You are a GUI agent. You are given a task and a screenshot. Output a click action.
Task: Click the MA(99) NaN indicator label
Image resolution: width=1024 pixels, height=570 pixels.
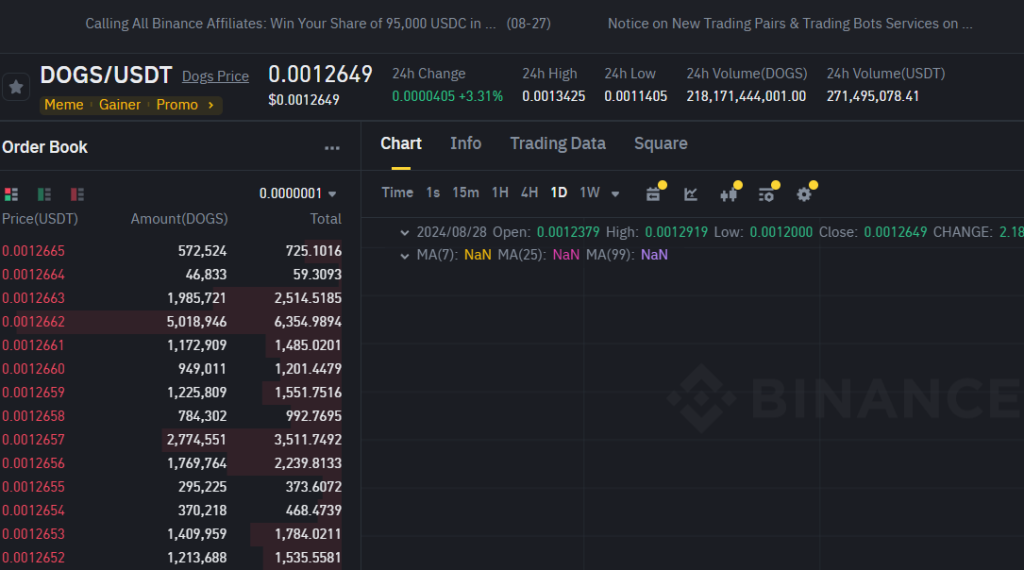[627, 255]
